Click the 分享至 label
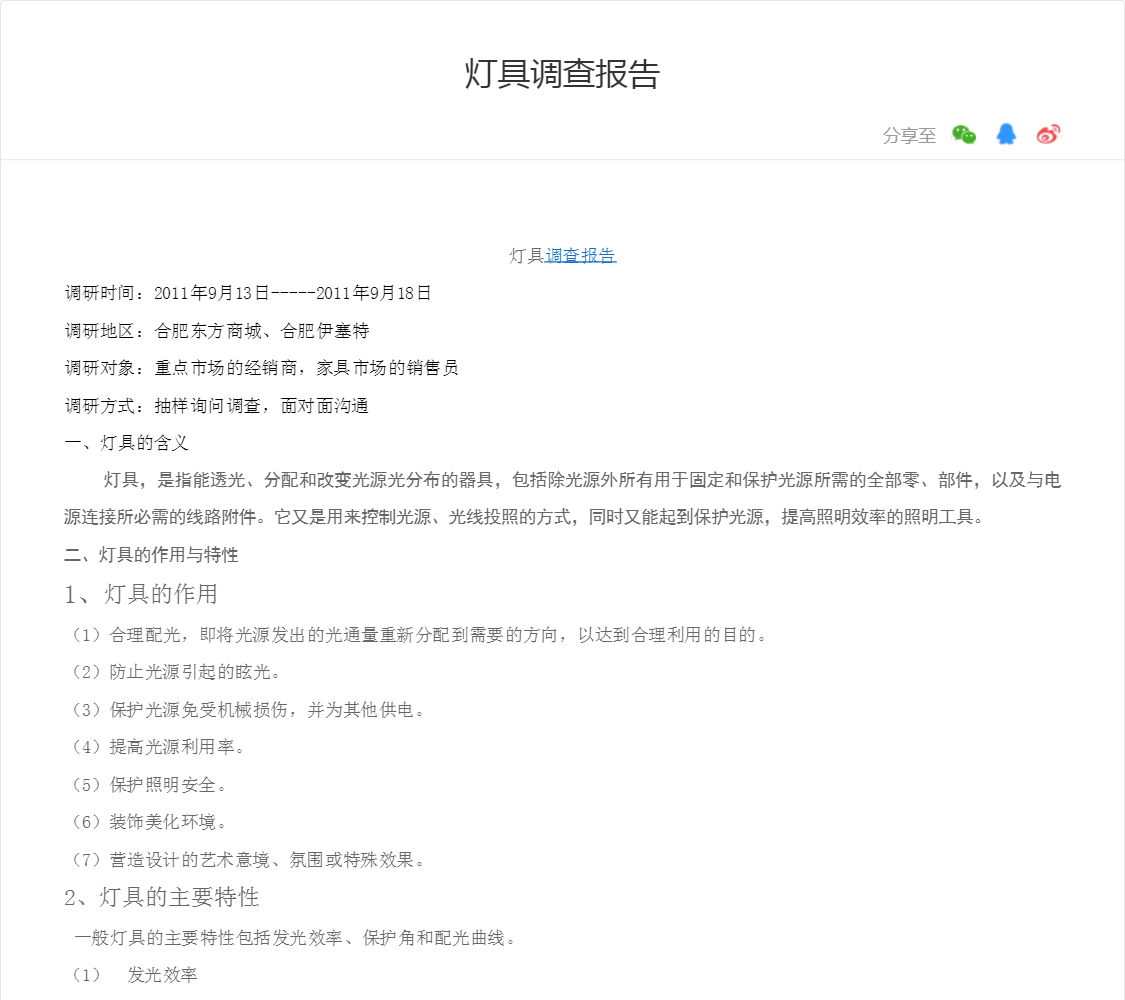1125x1000 pixels. point(909,136)
